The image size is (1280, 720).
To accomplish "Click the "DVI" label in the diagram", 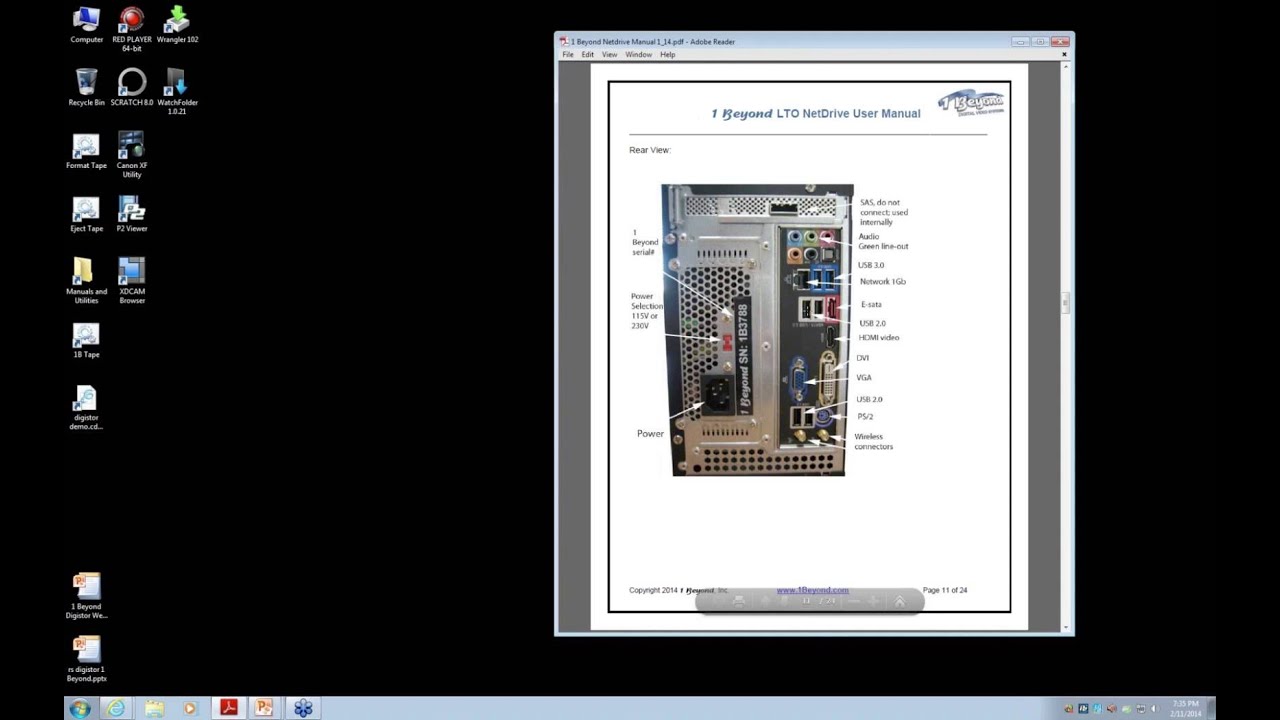I will click(863, 358).
